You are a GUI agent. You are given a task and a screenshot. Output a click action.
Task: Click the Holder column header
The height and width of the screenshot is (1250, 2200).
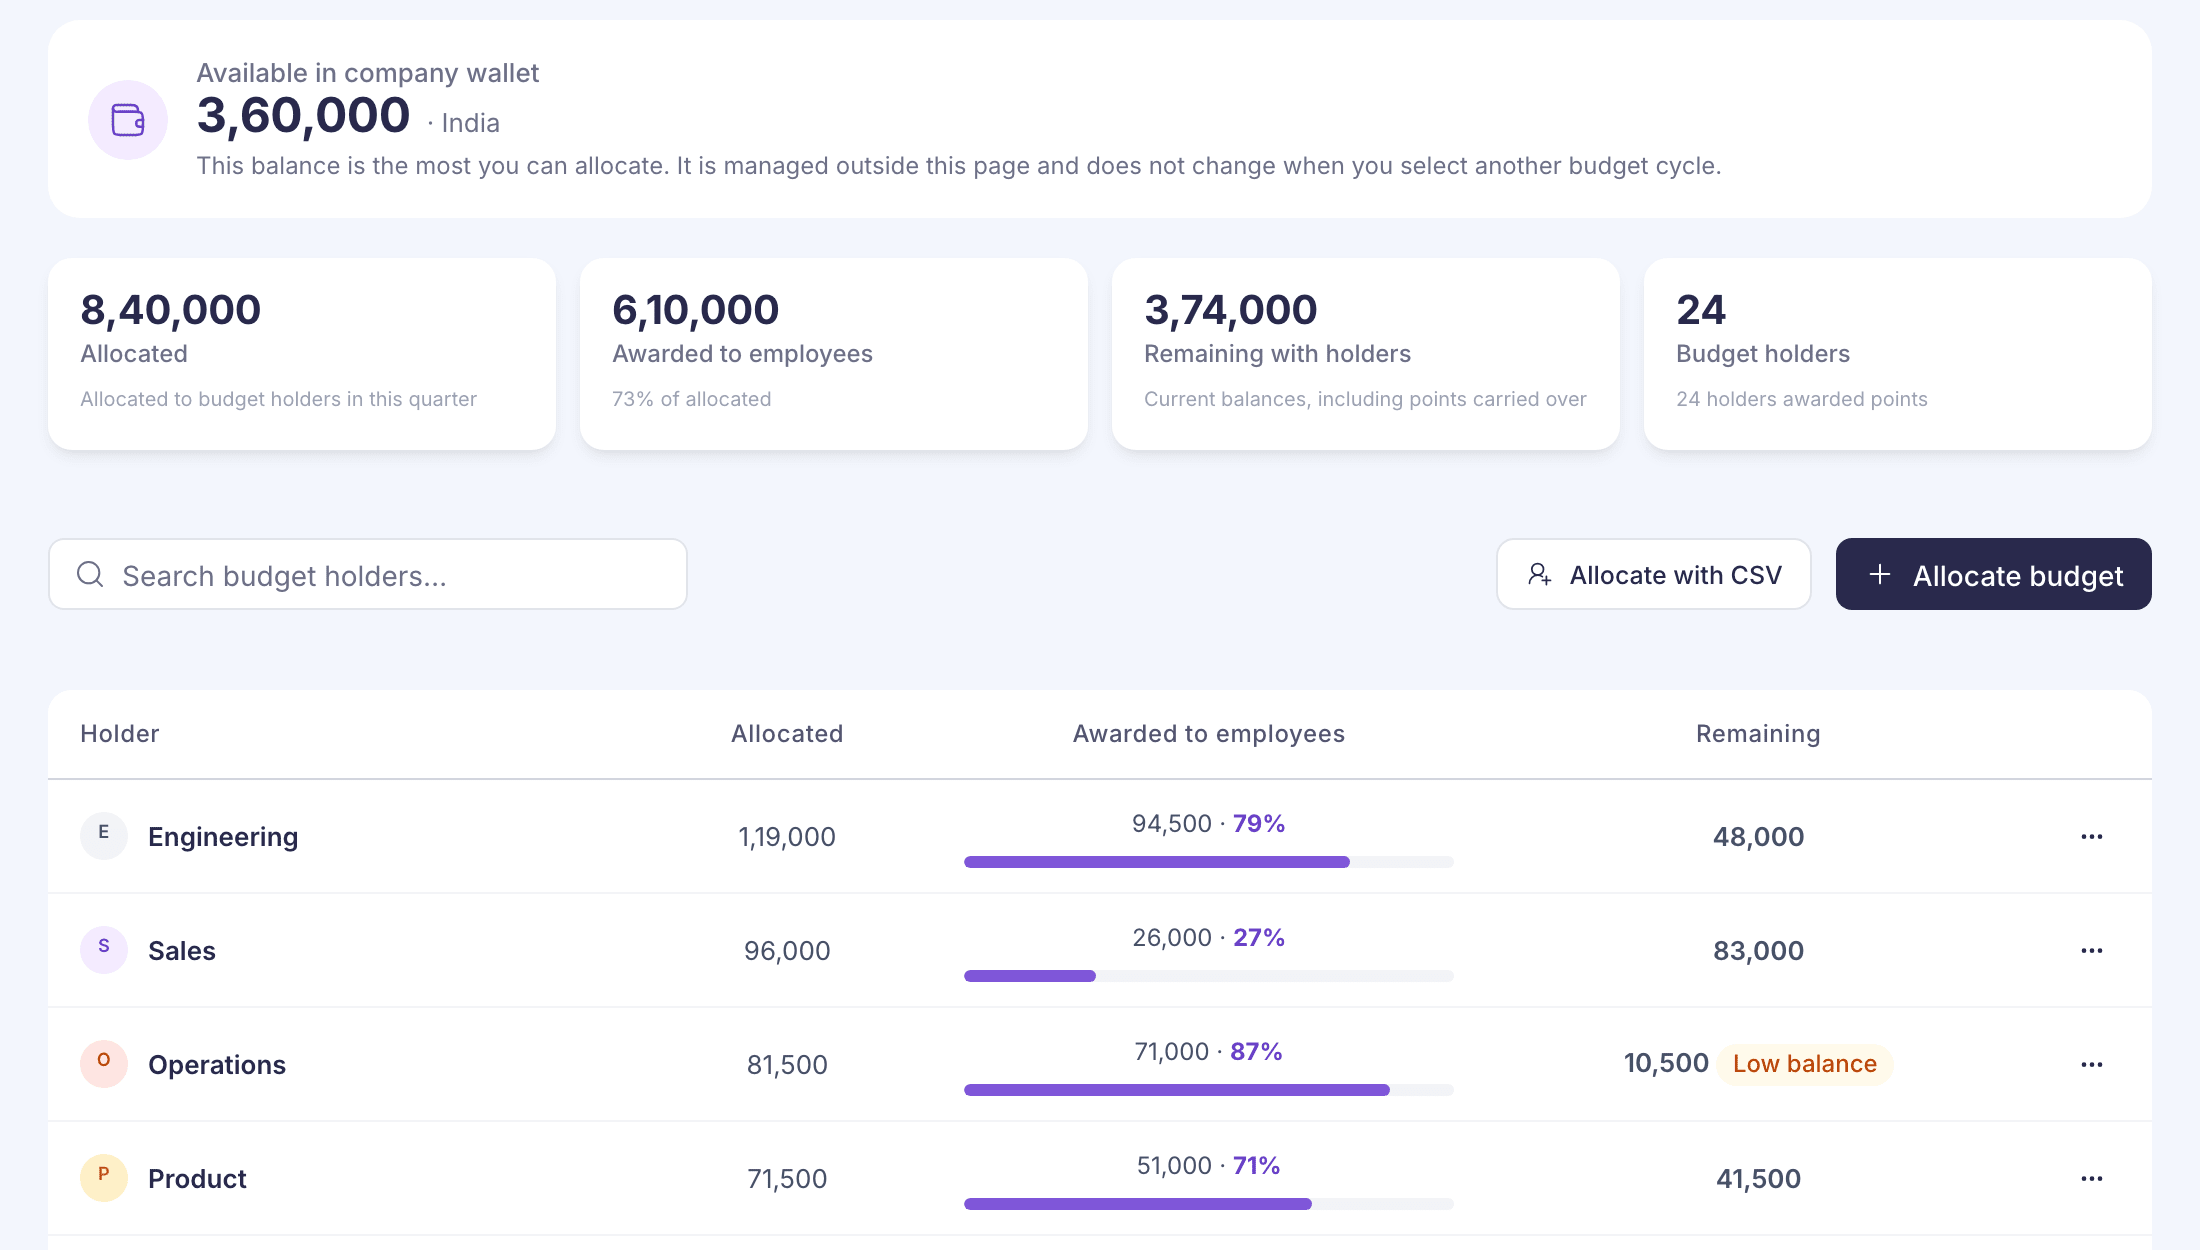pyautogui.click(x=120, y=734)
